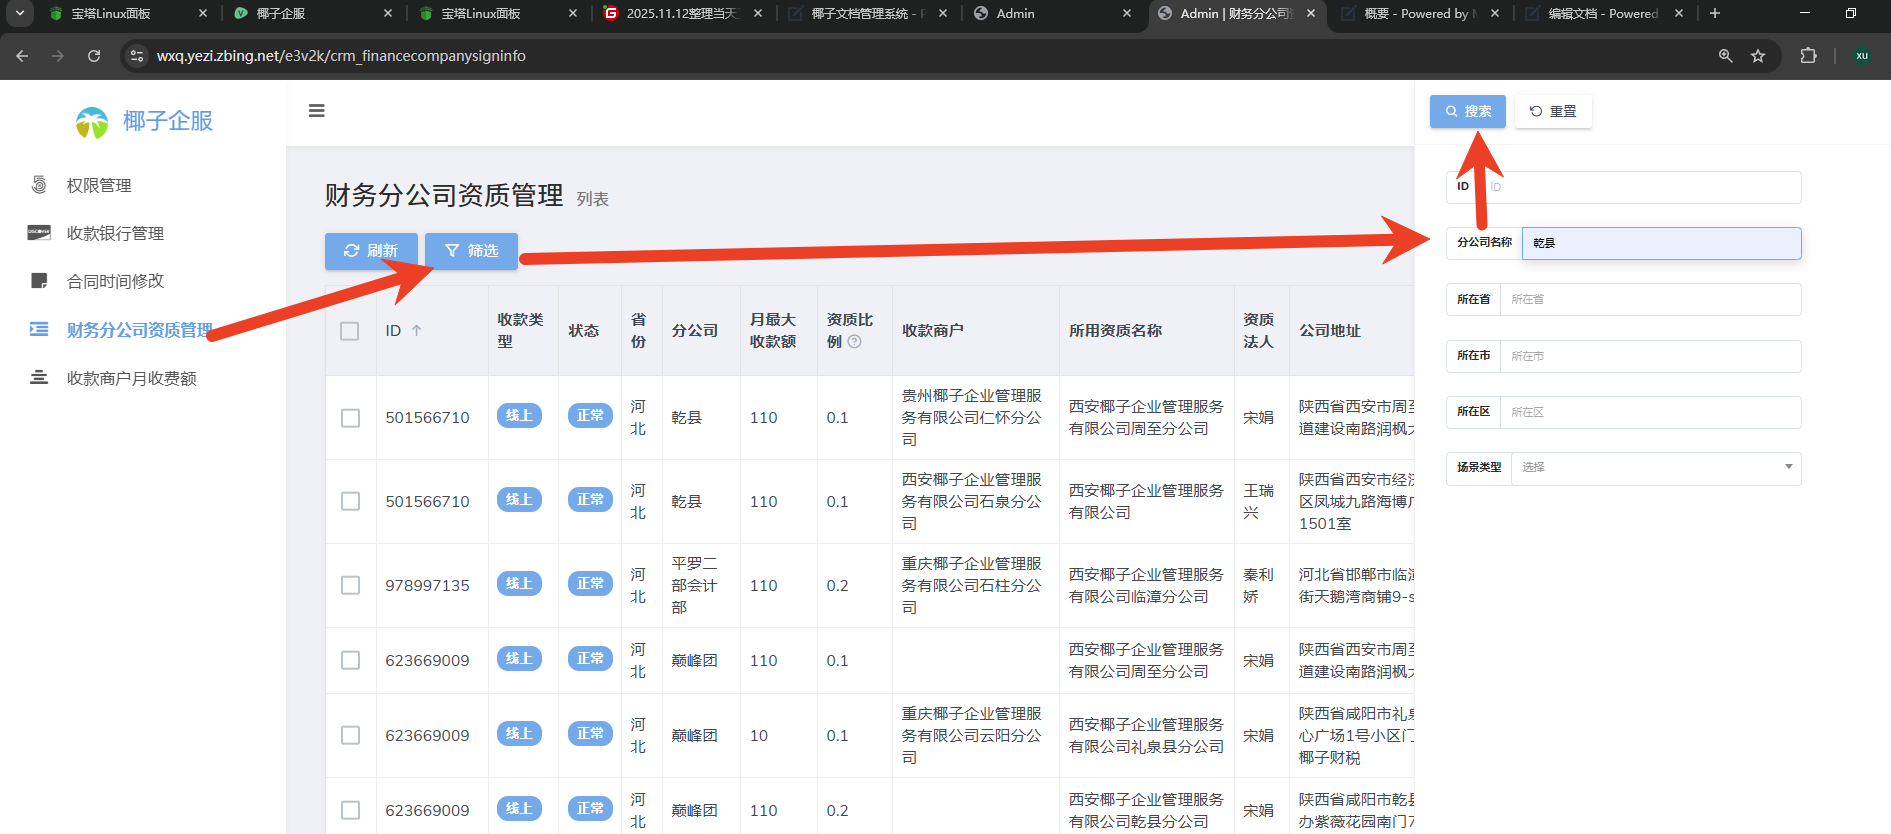Bookmark this page with the star
The height and width of the screenshot is (834, 1891).
tap(1758, 56)
